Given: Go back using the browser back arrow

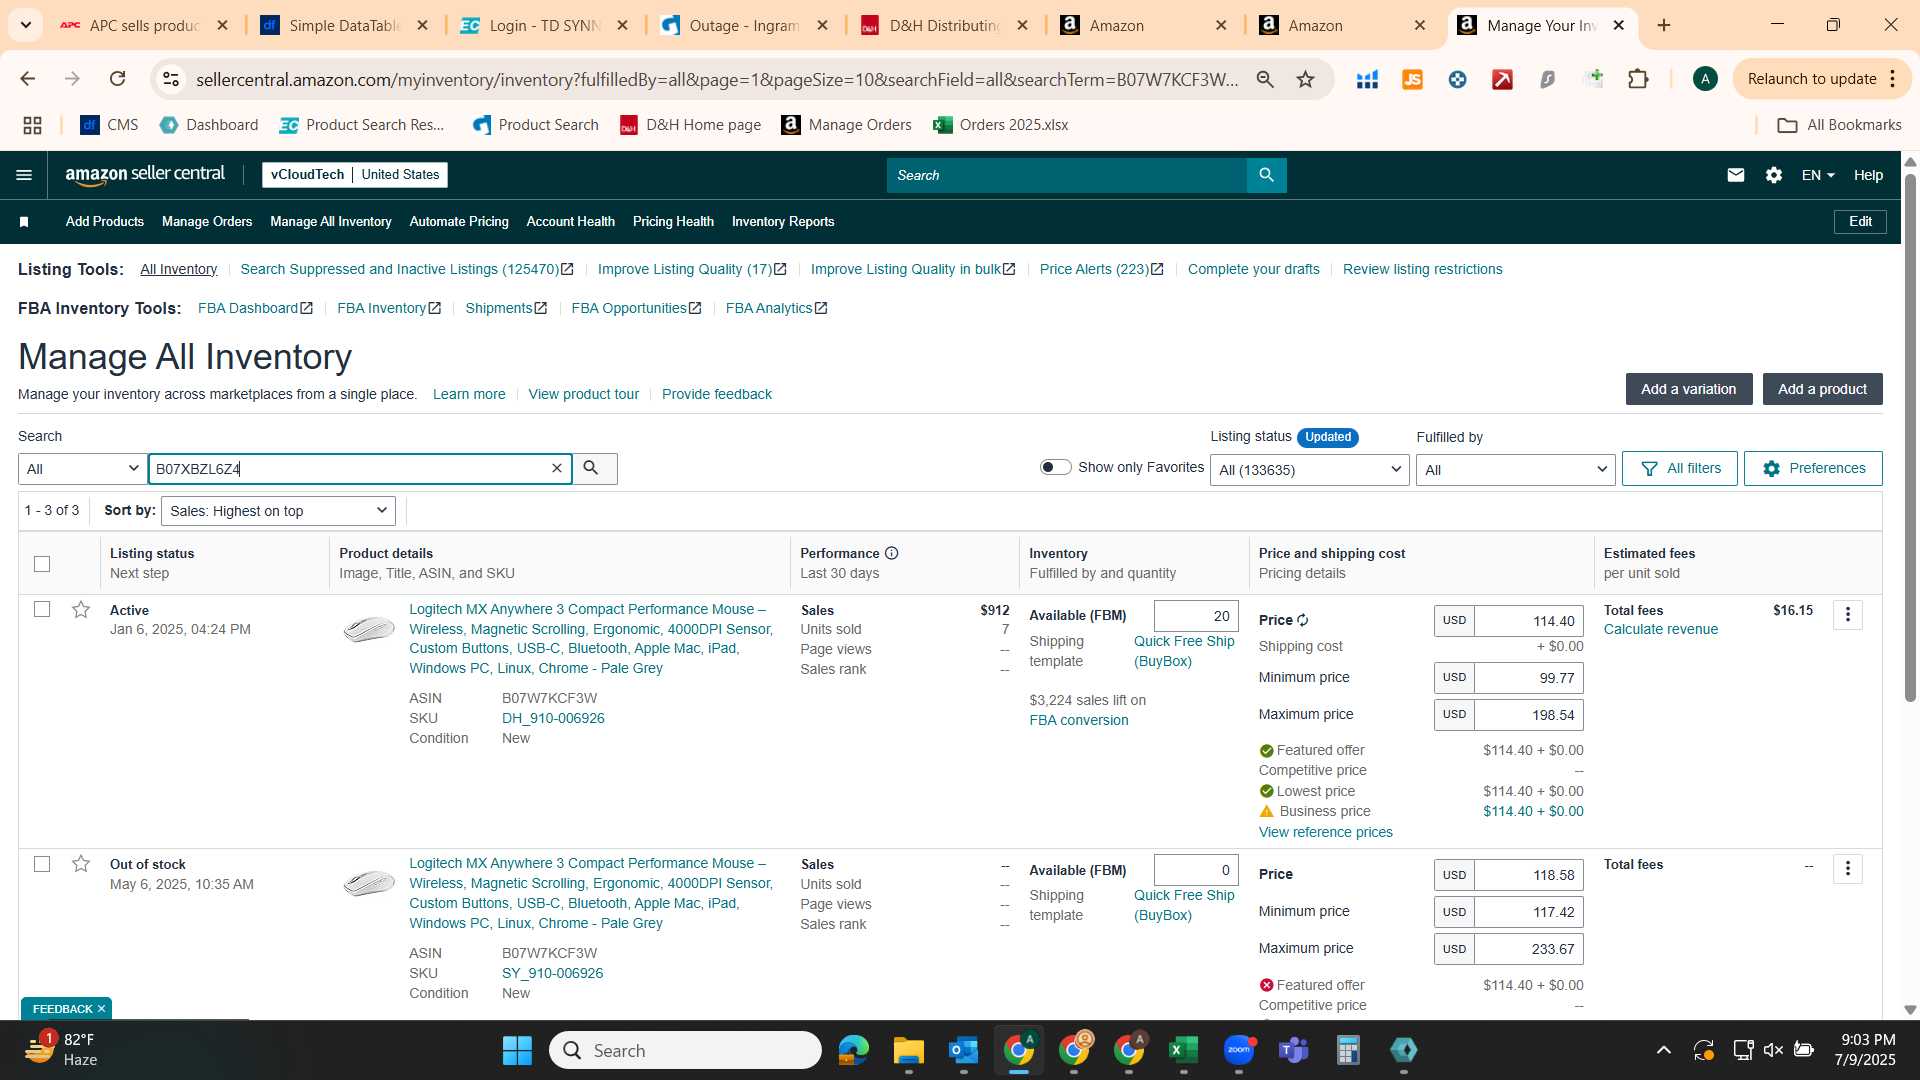Looking at the screenshot, I should [x=28, y=79].
